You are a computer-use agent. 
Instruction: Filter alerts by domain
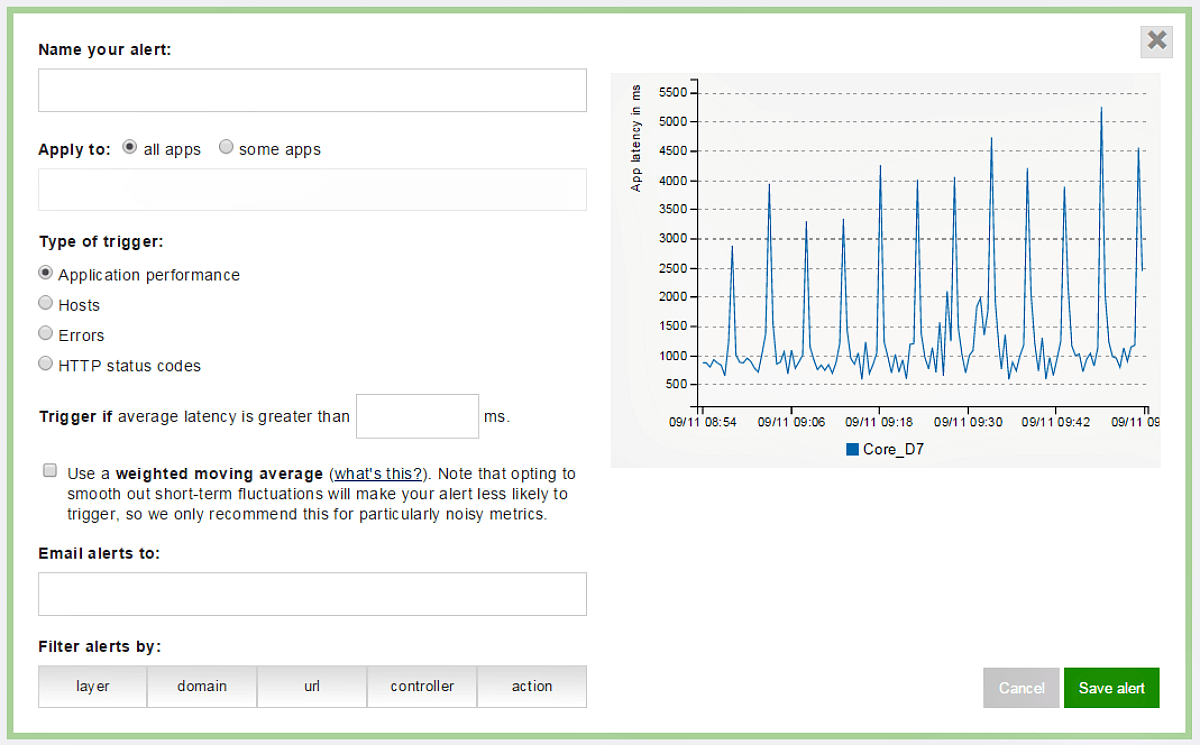click(202, 686)
